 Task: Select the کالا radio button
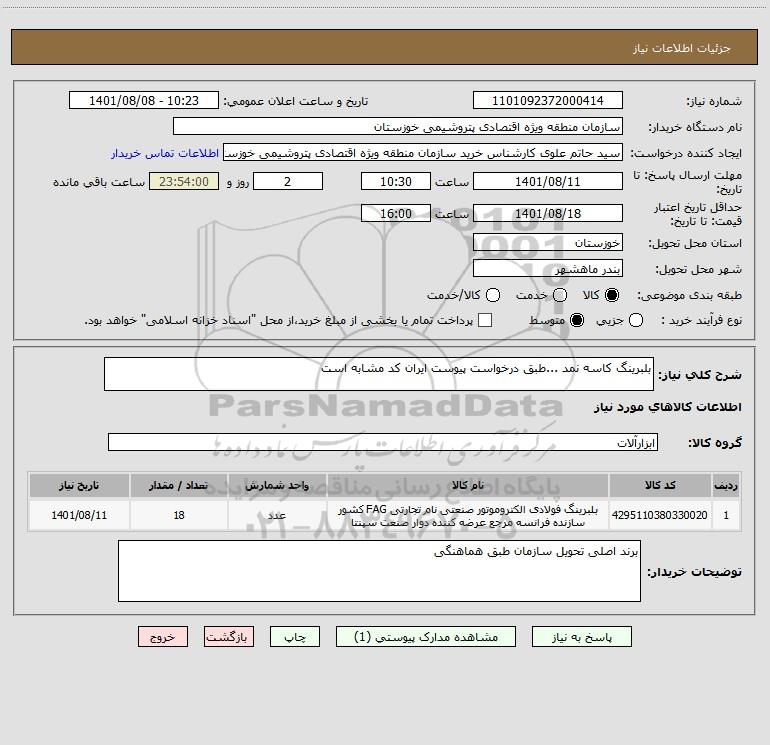(612, 295)
